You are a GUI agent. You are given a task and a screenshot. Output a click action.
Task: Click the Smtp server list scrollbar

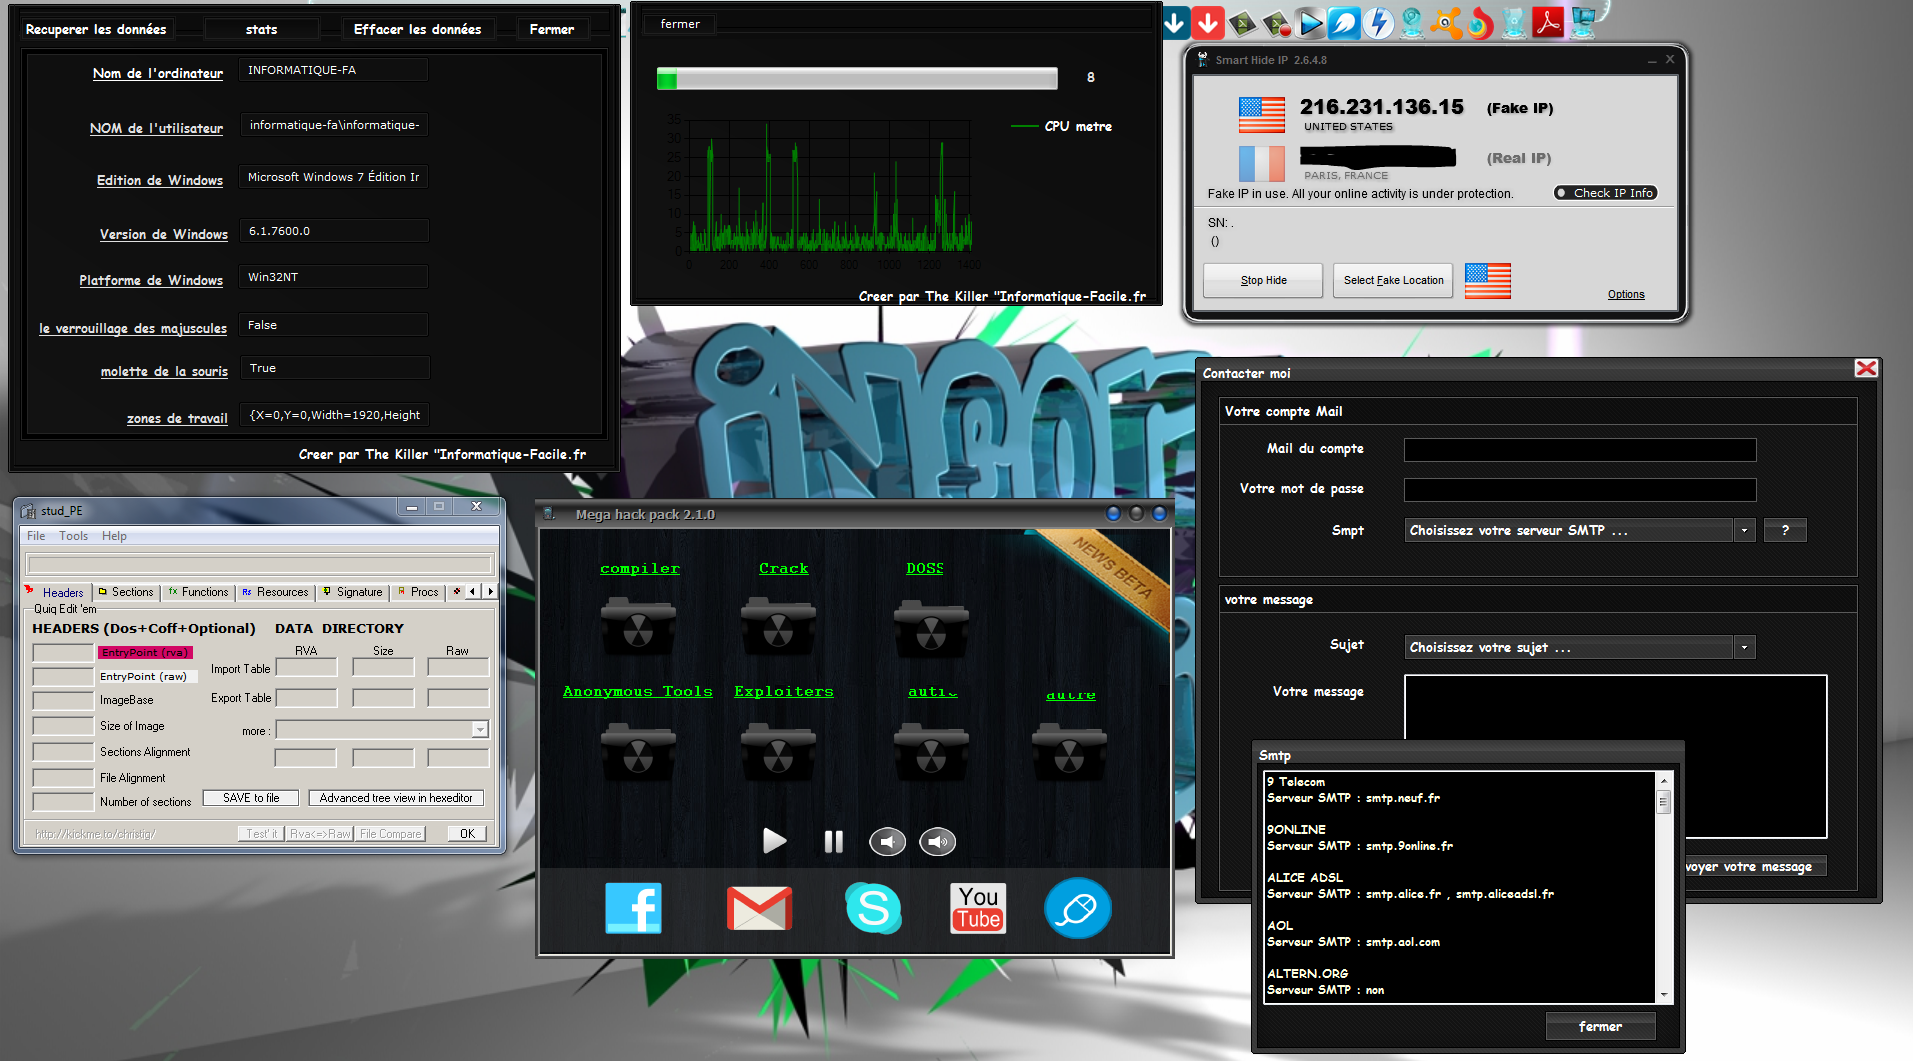point(1664,887)
